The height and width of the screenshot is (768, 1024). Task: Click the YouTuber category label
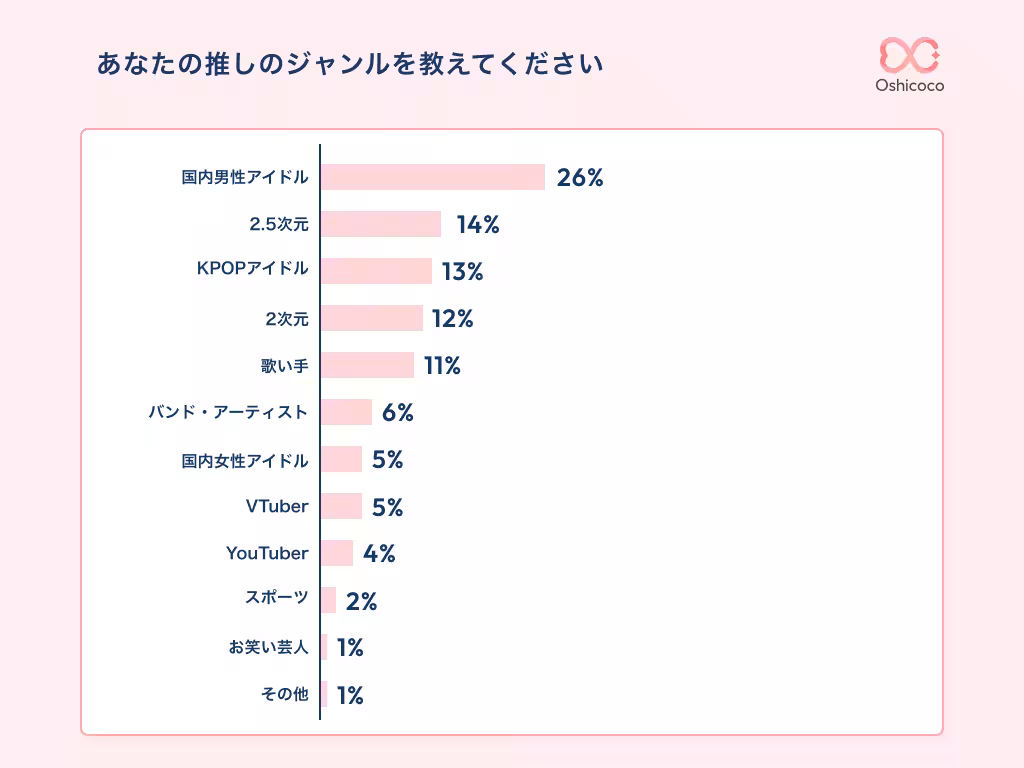[x=267, y=553]
